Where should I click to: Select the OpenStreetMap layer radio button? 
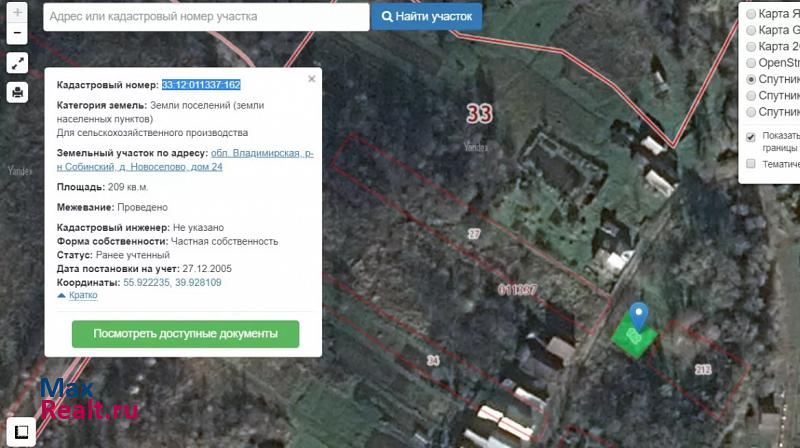751,63
